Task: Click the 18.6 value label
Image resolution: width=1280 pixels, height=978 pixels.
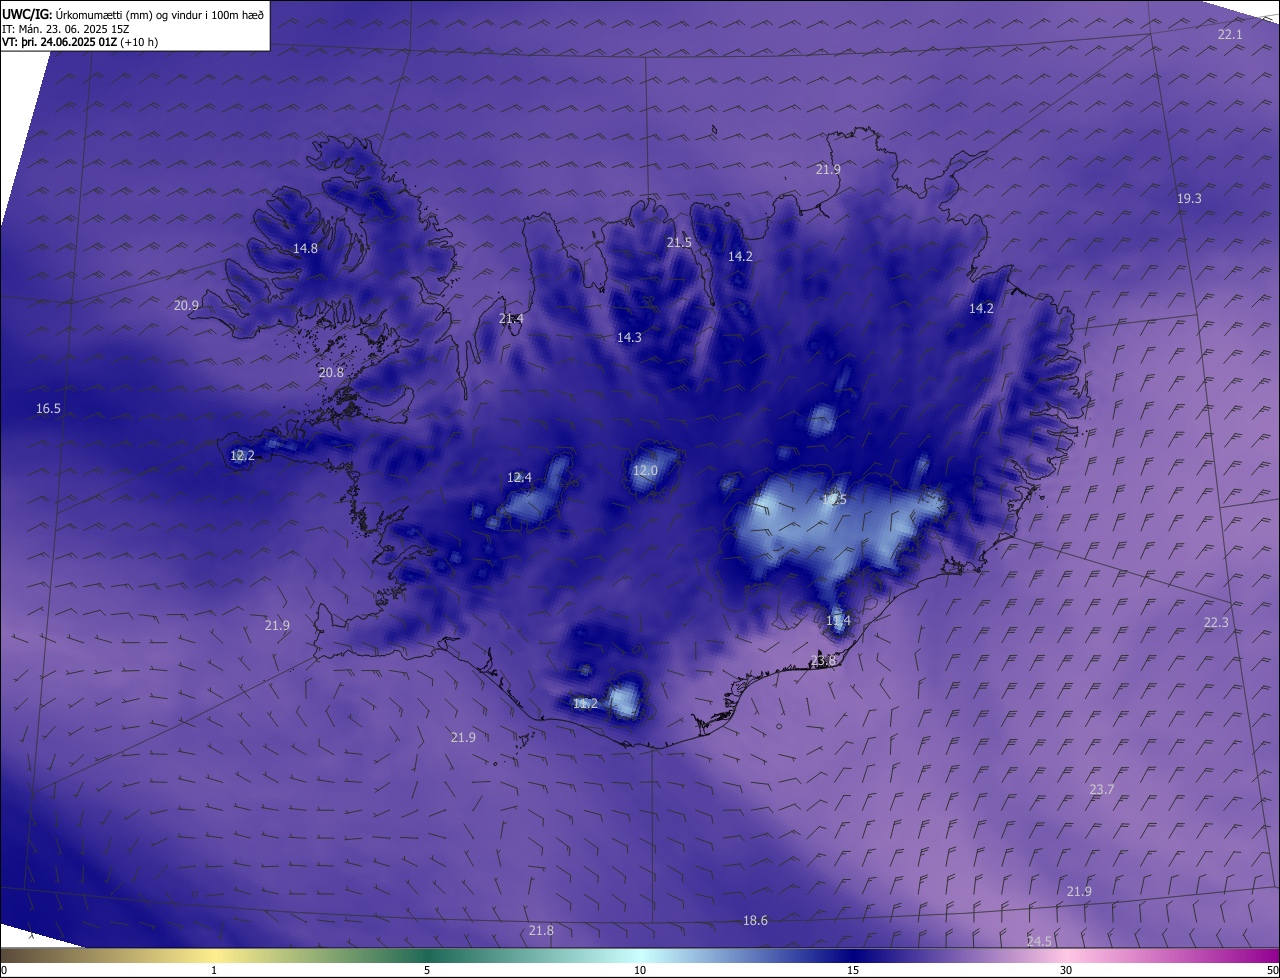Action: (x=755, y=921)
